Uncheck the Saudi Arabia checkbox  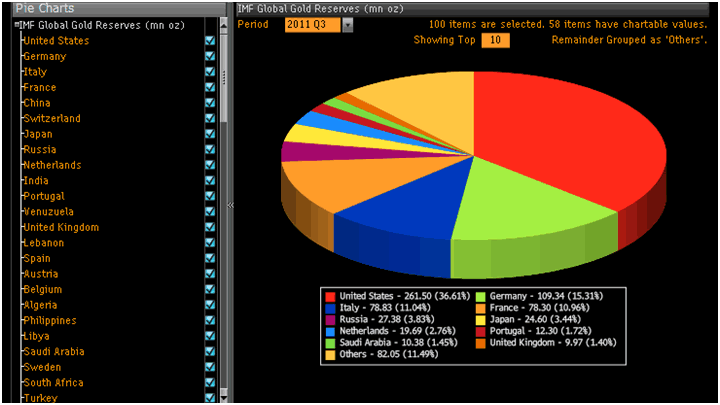[x=210, y=351]
